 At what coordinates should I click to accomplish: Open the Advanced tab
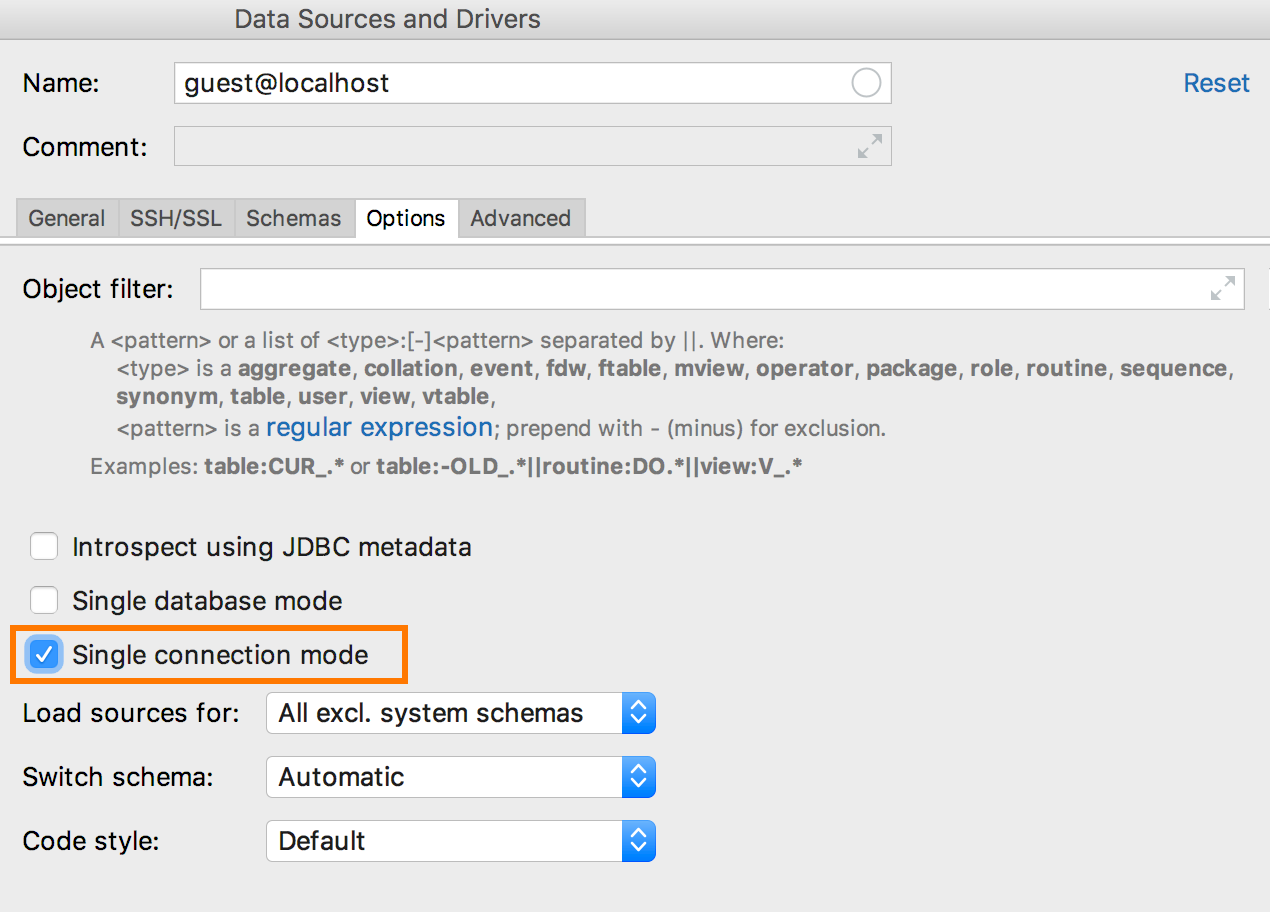coord(521,219)
